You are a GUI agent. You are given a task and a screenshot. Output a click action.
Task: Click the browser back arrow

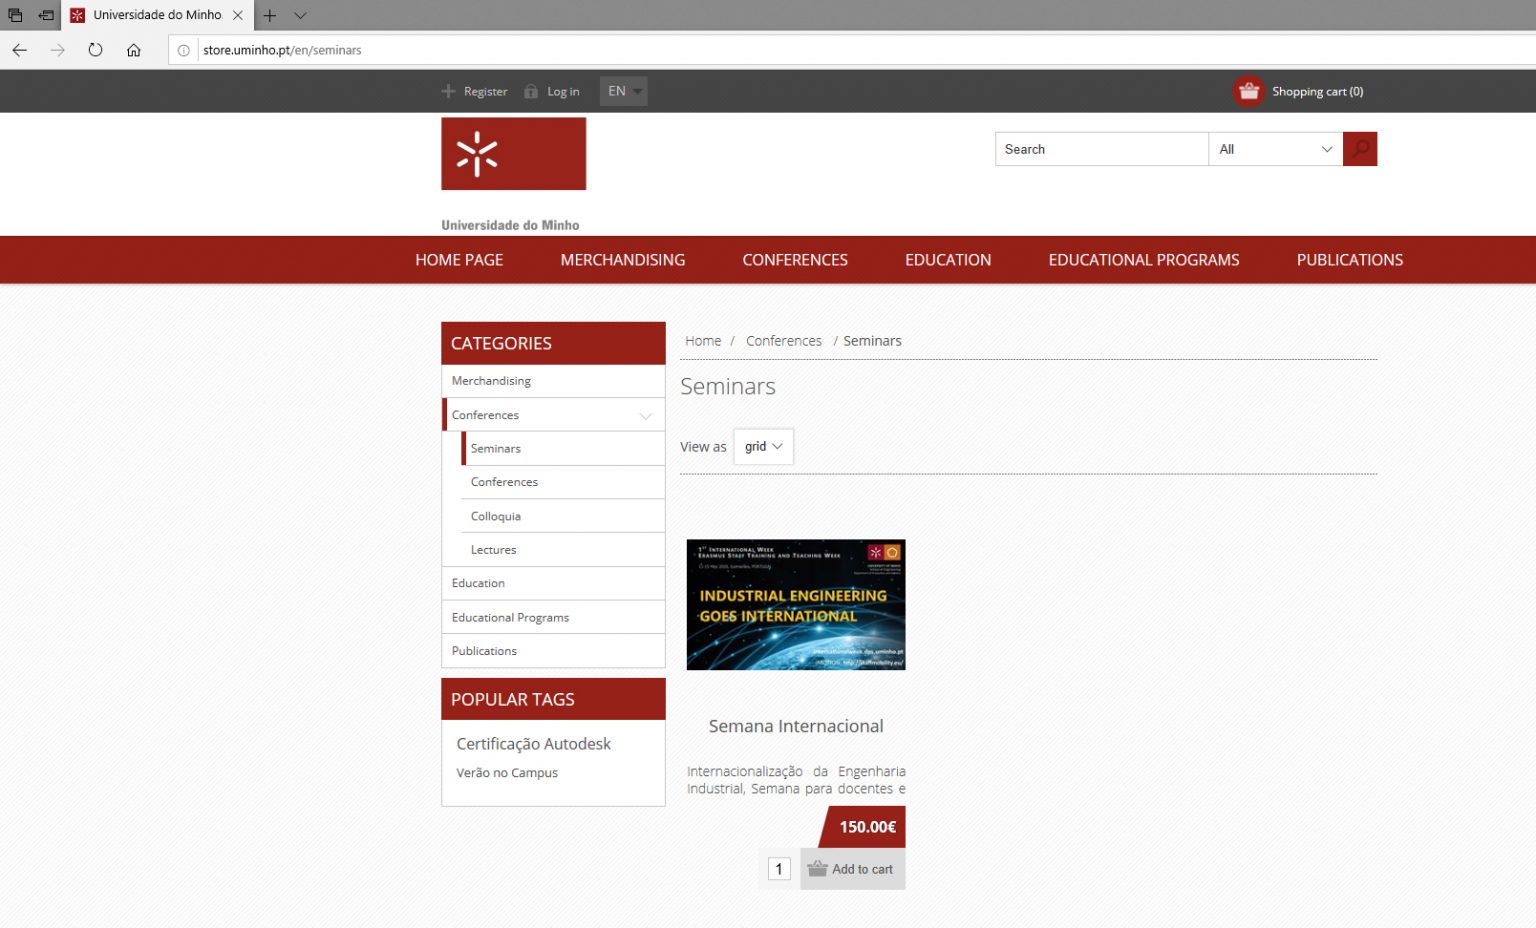click(20, 50)
